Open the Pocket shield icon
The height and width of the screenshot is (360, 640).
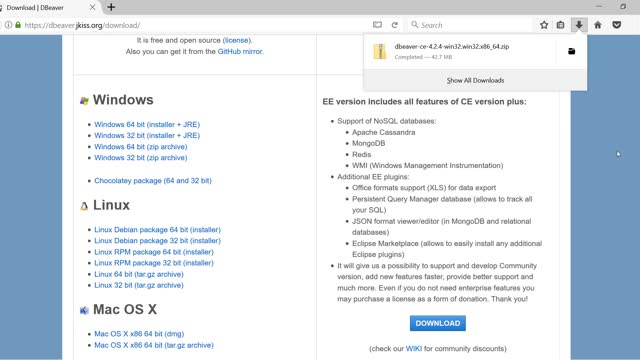tap(617, 25)
